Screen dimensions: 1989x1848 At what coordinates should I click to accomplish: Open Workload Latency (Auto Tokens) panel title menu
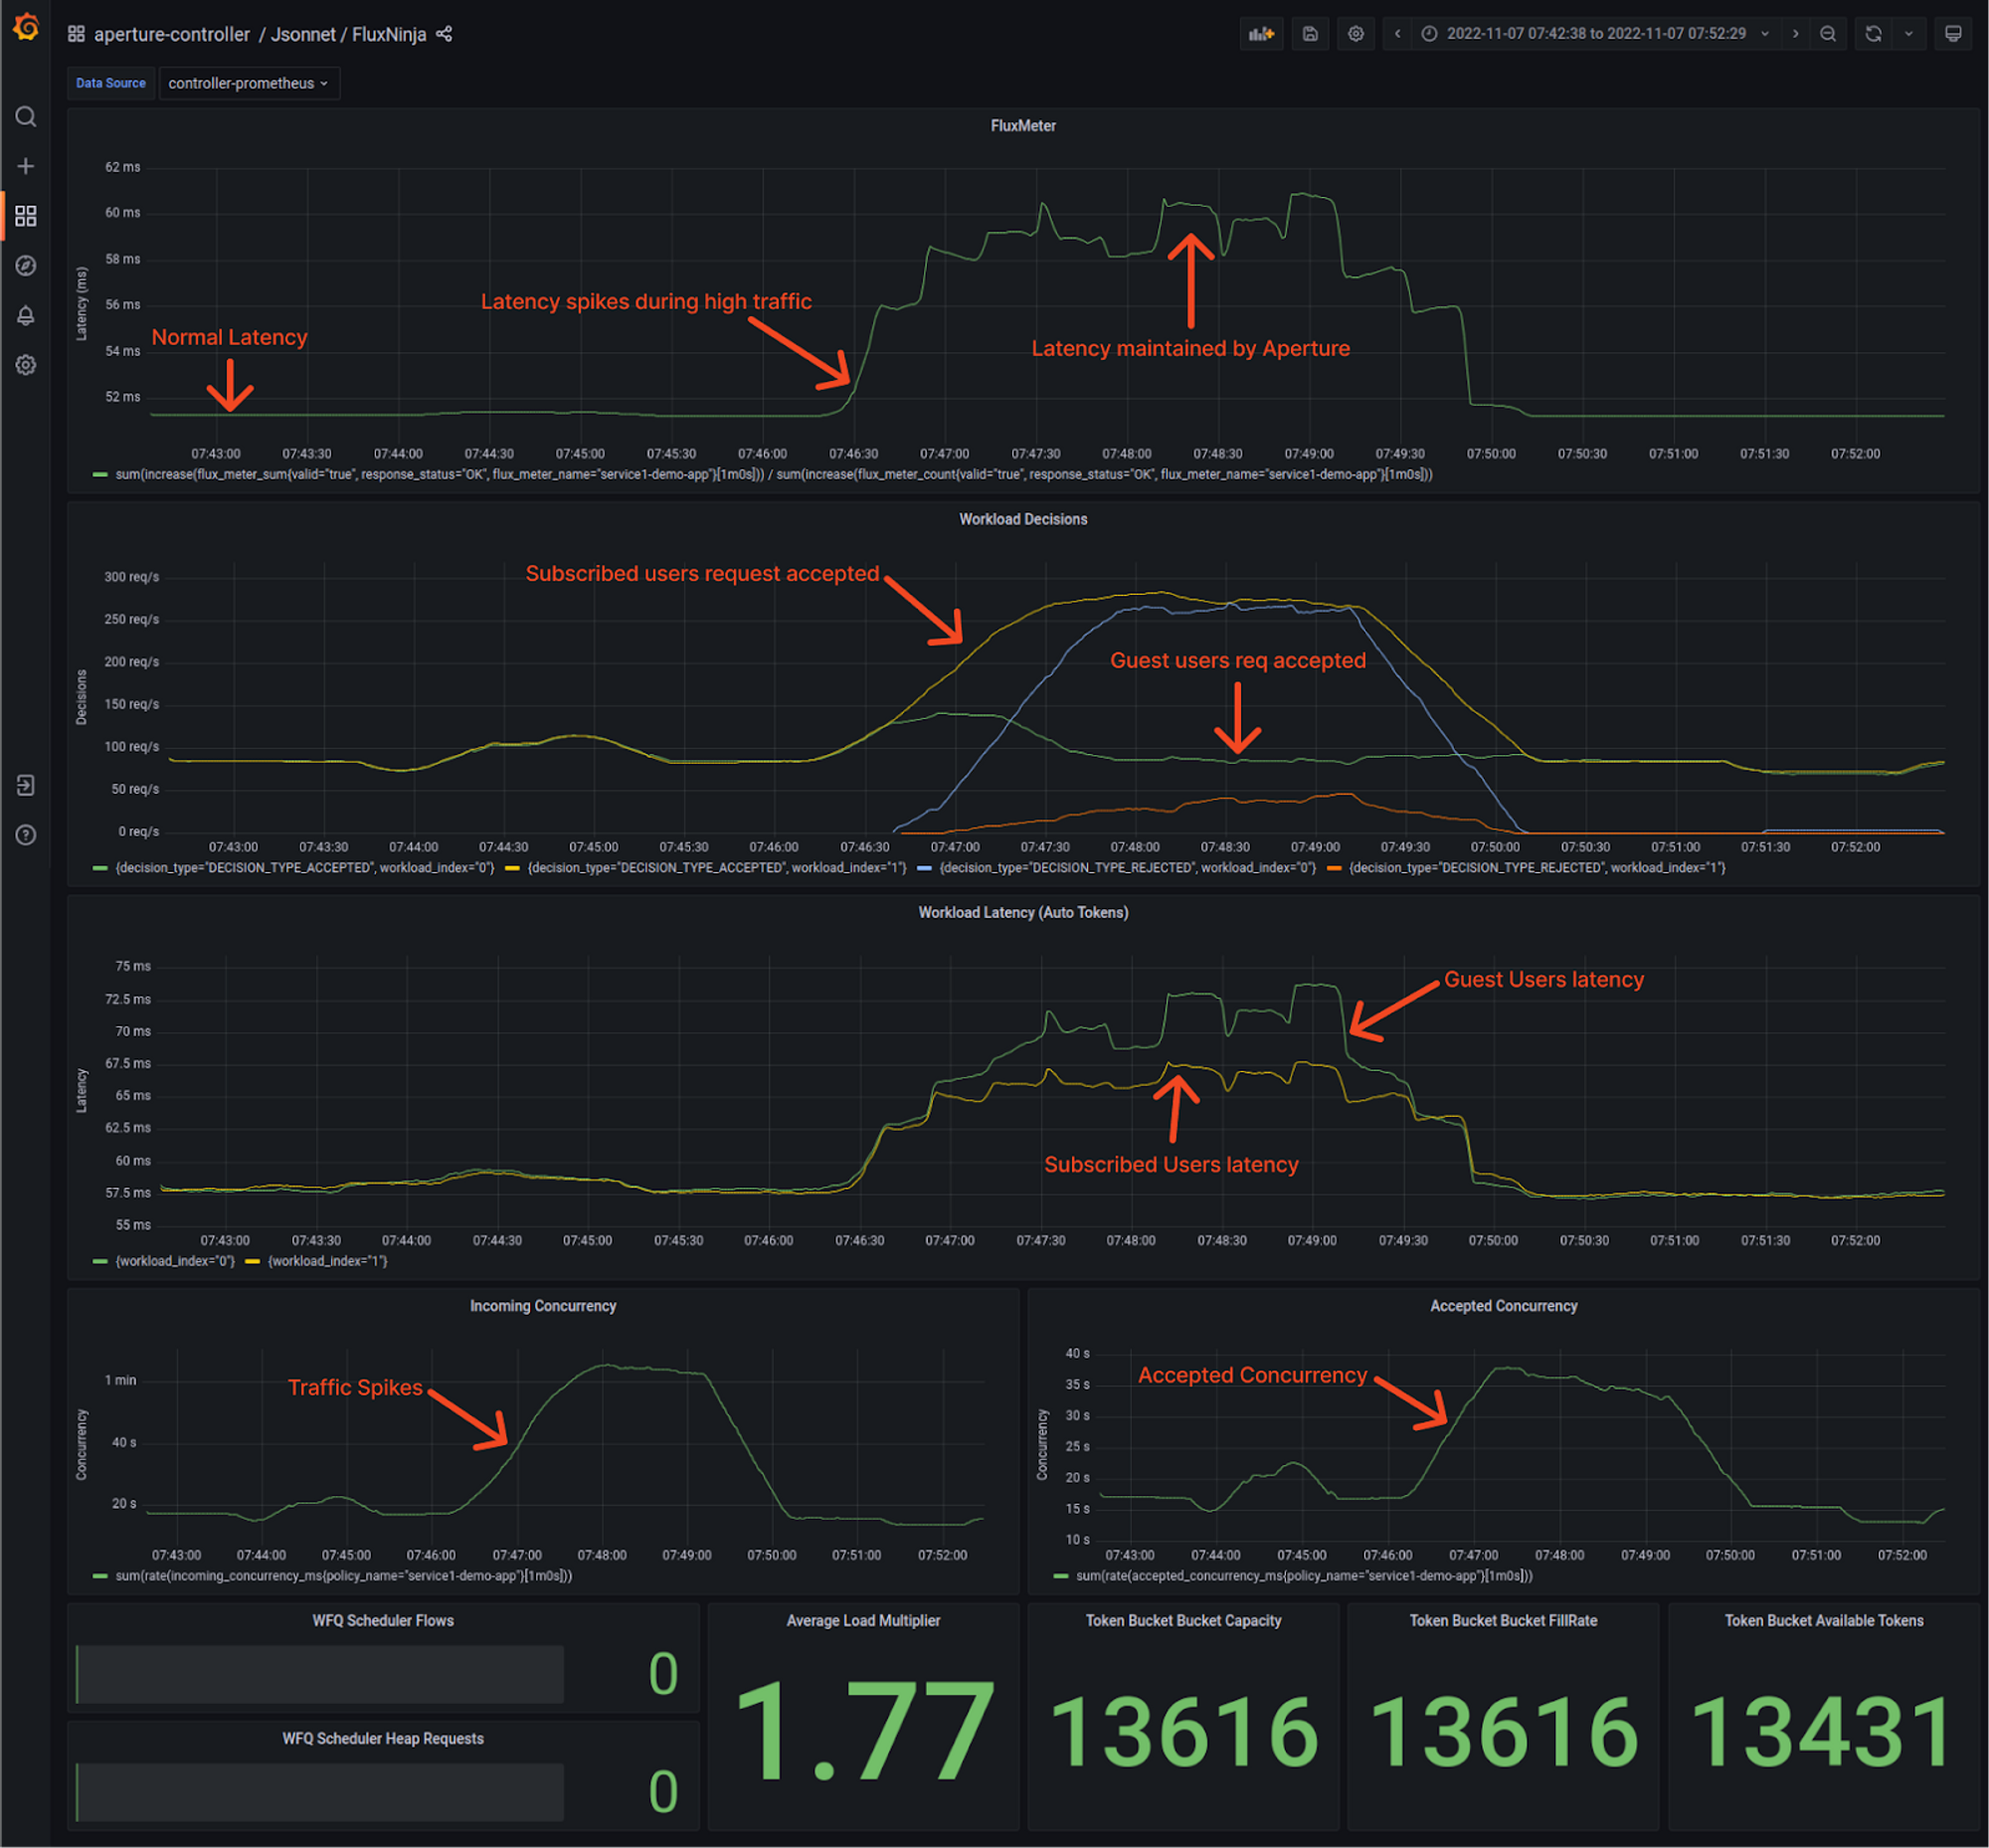(x=1023, y=913)
